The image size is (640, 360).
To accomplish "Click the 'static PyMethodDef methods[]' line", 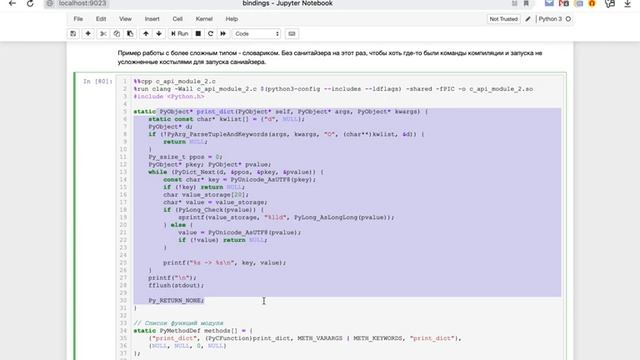I will (x=193, y=331).
